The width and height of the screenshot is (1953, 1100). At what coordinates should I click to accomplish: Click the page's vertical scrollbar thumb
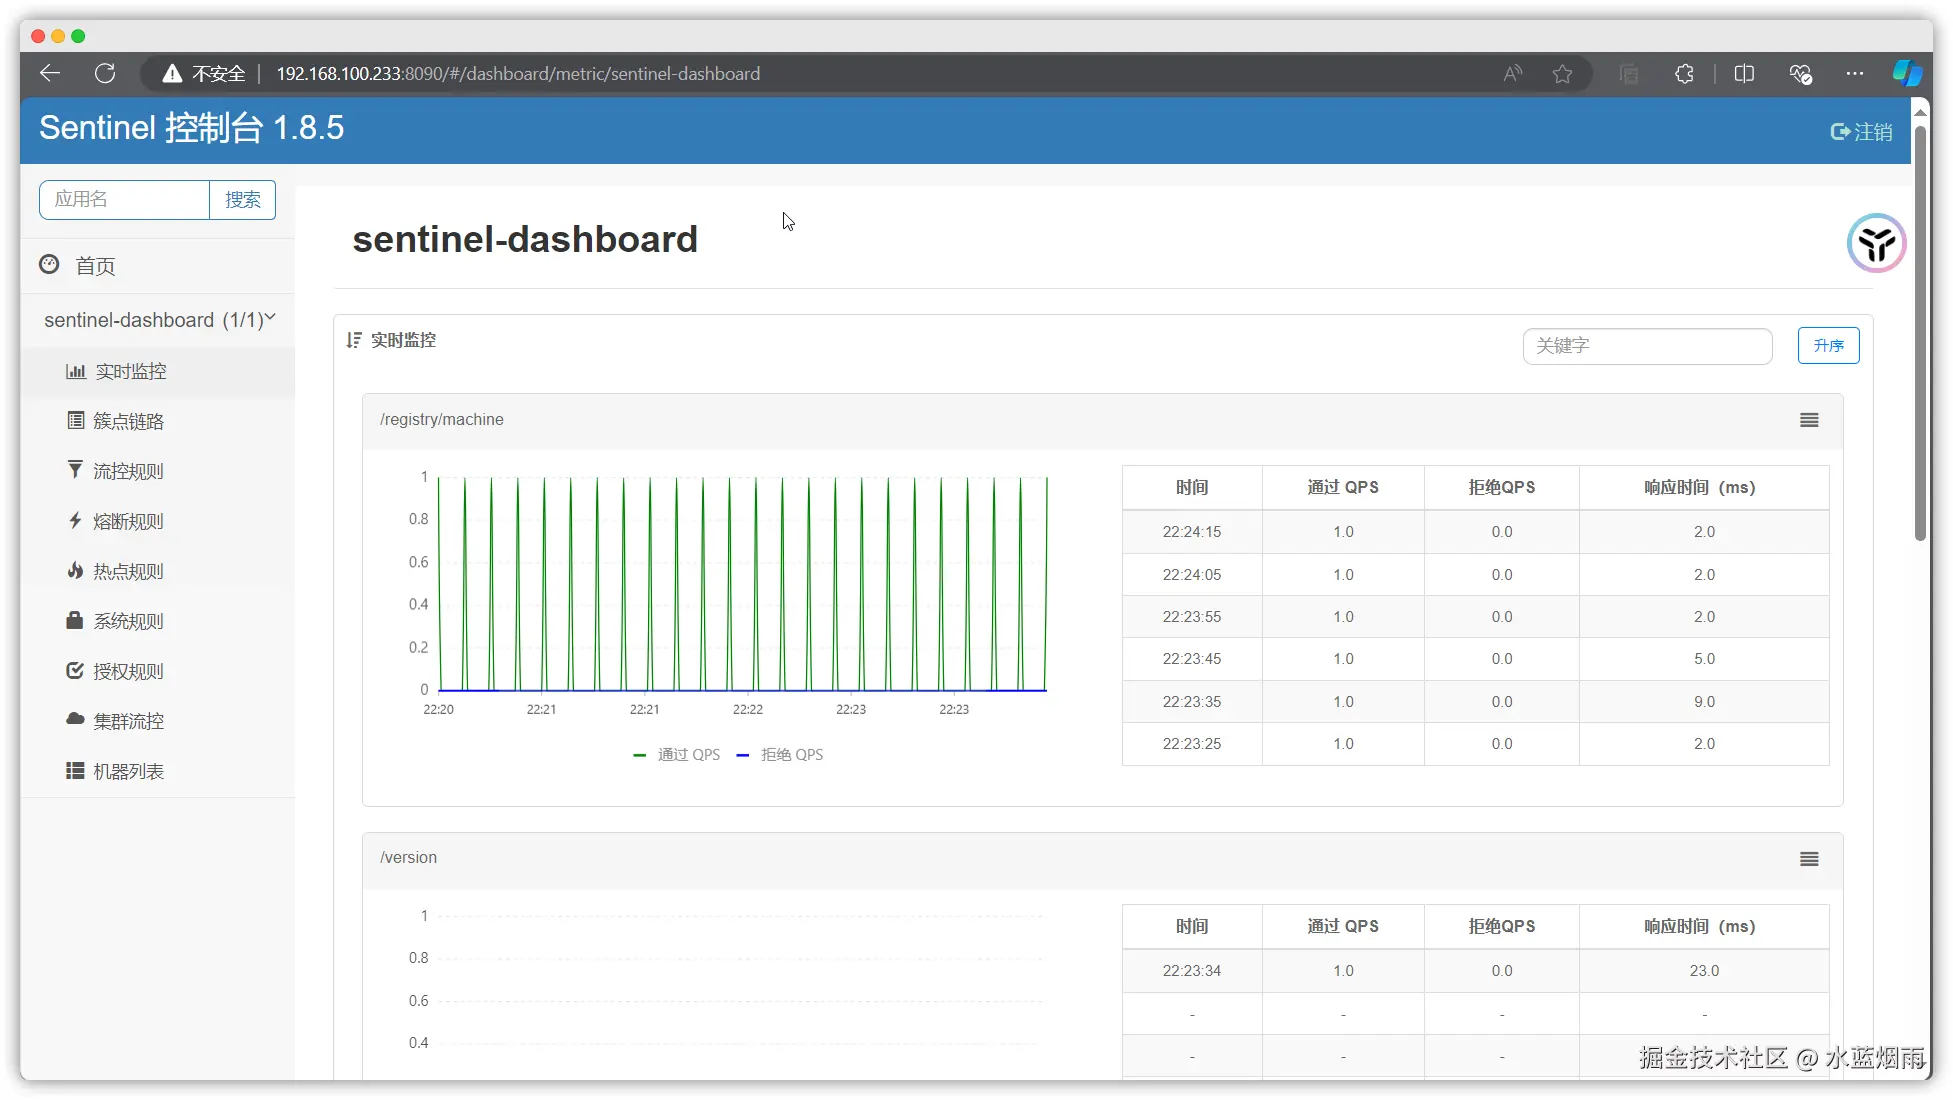[1919, 330]
